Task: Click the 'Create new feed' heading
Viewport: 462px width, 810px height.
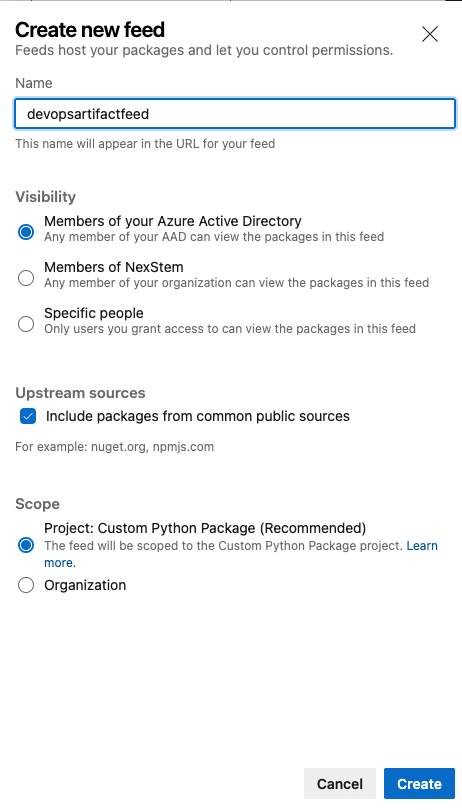Action: (90, 30)
